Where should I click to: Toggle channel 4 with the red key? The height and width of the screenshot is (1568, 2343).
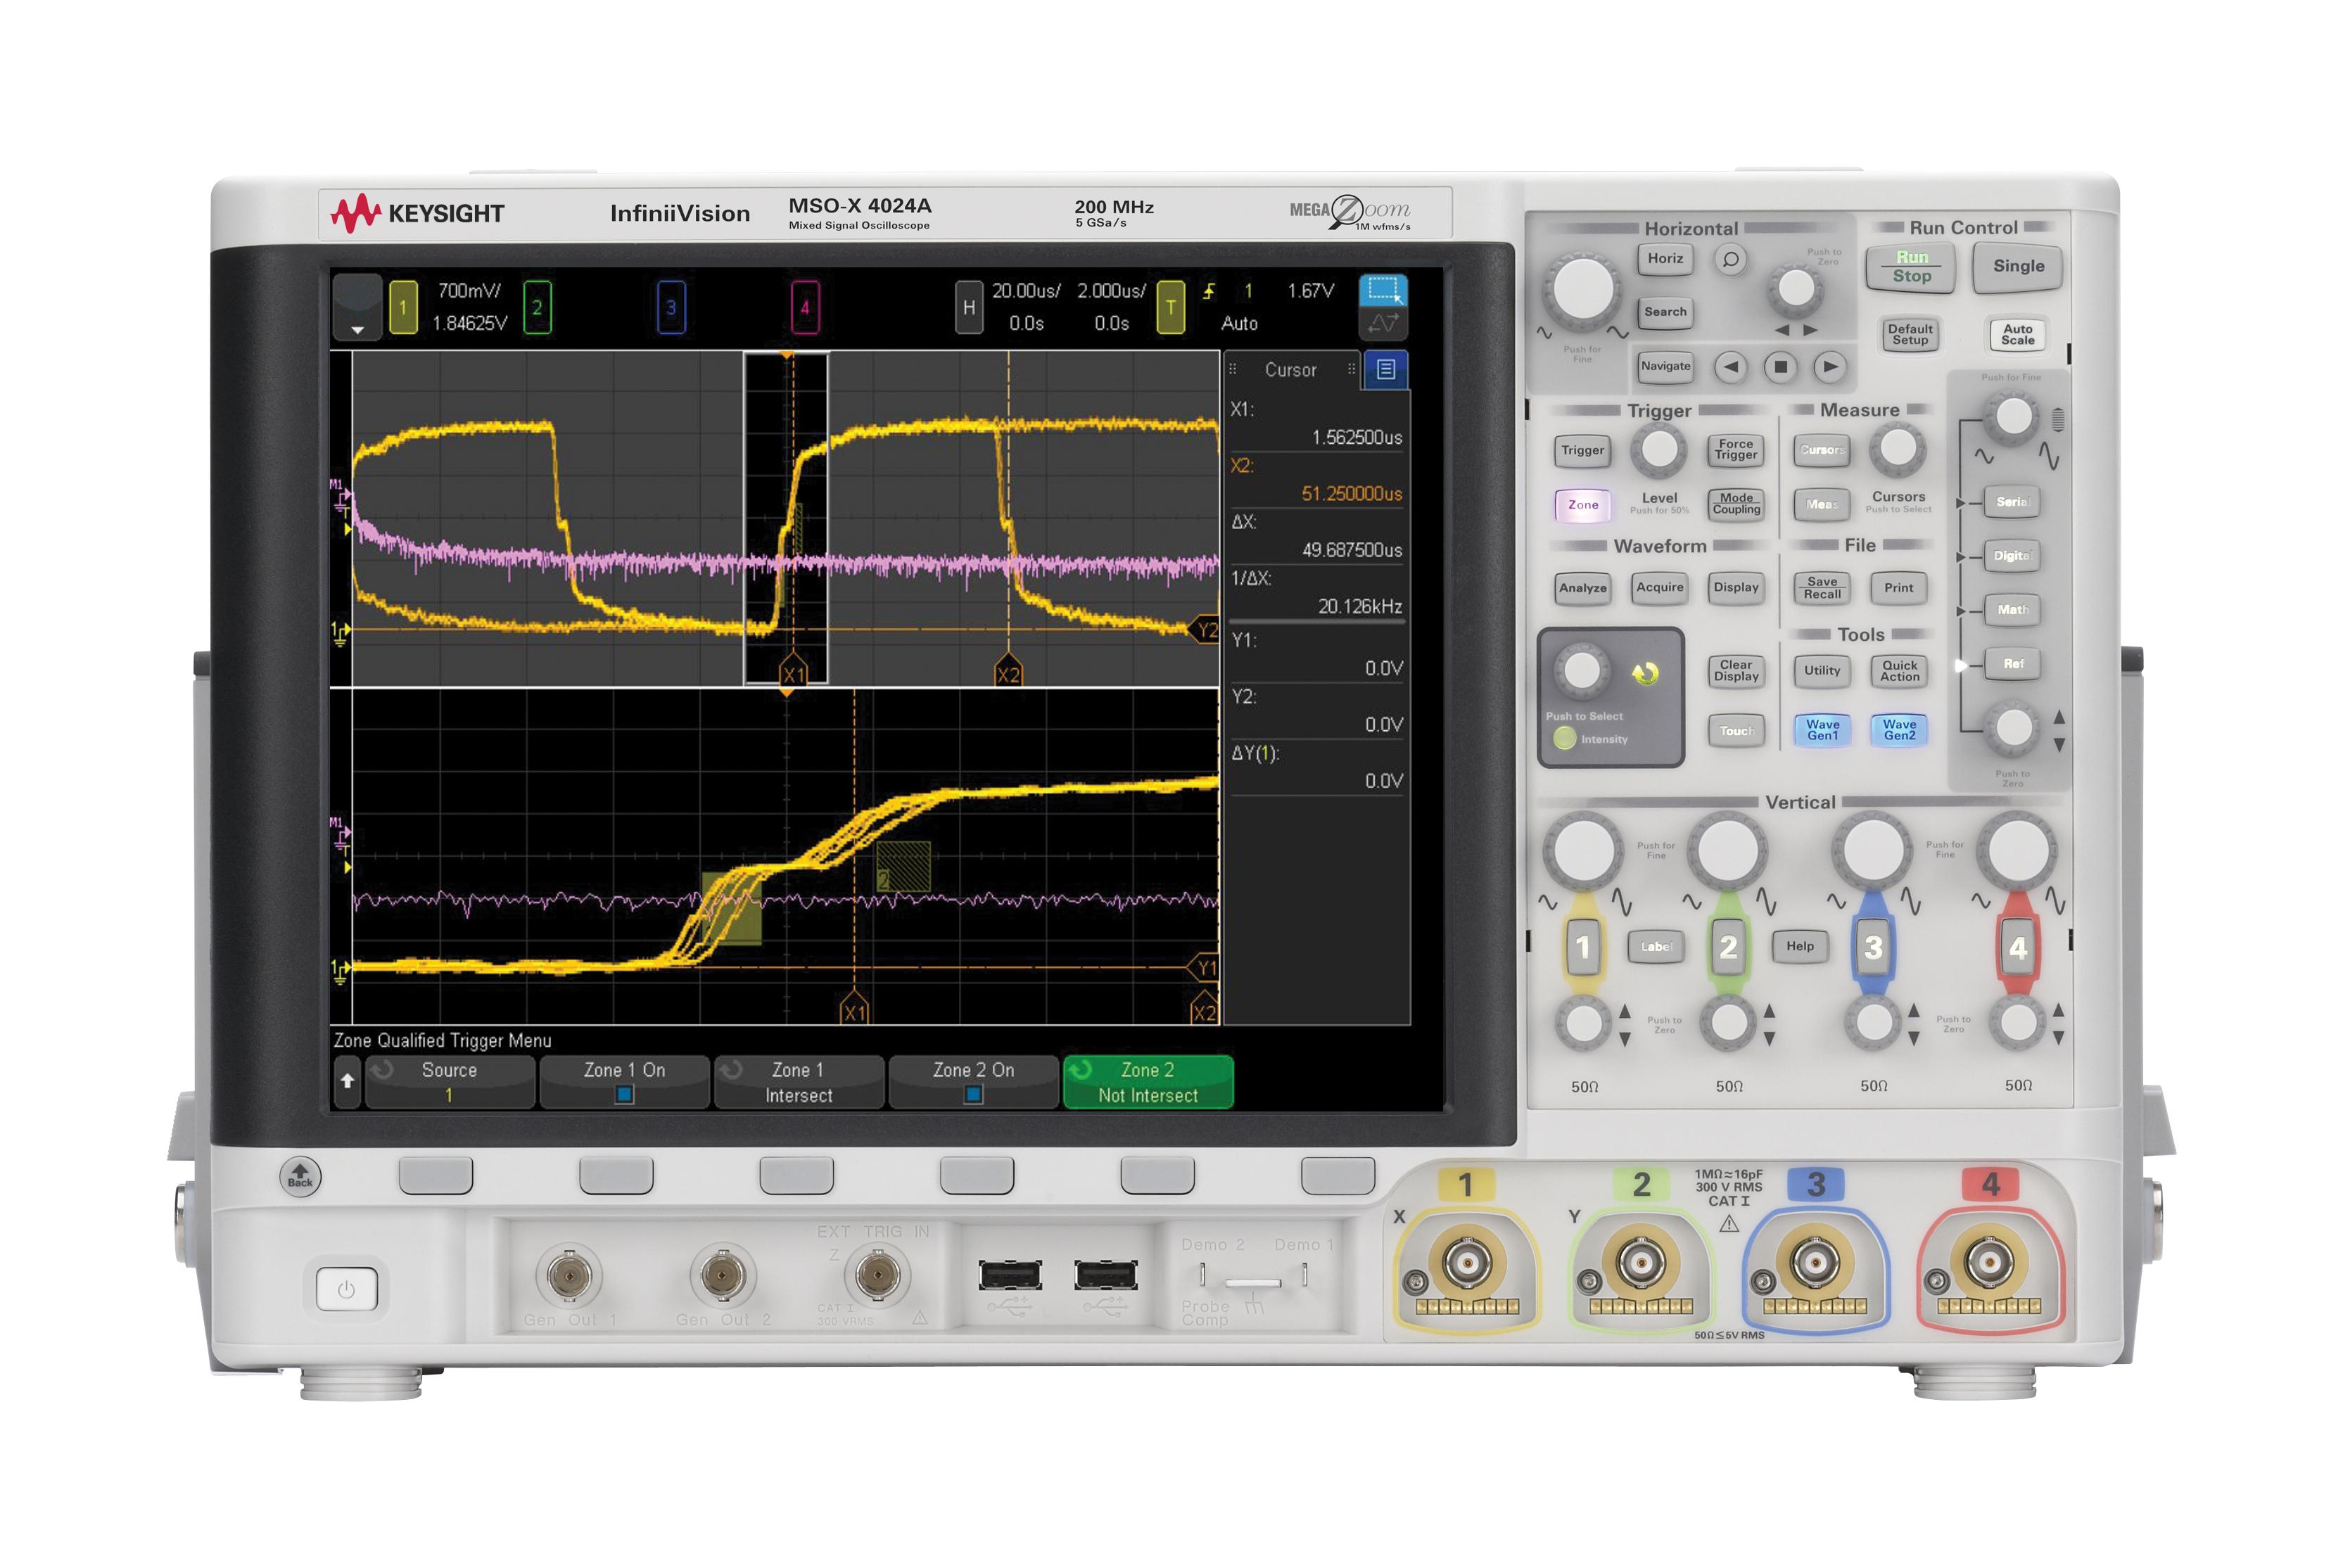[2018, 947]
